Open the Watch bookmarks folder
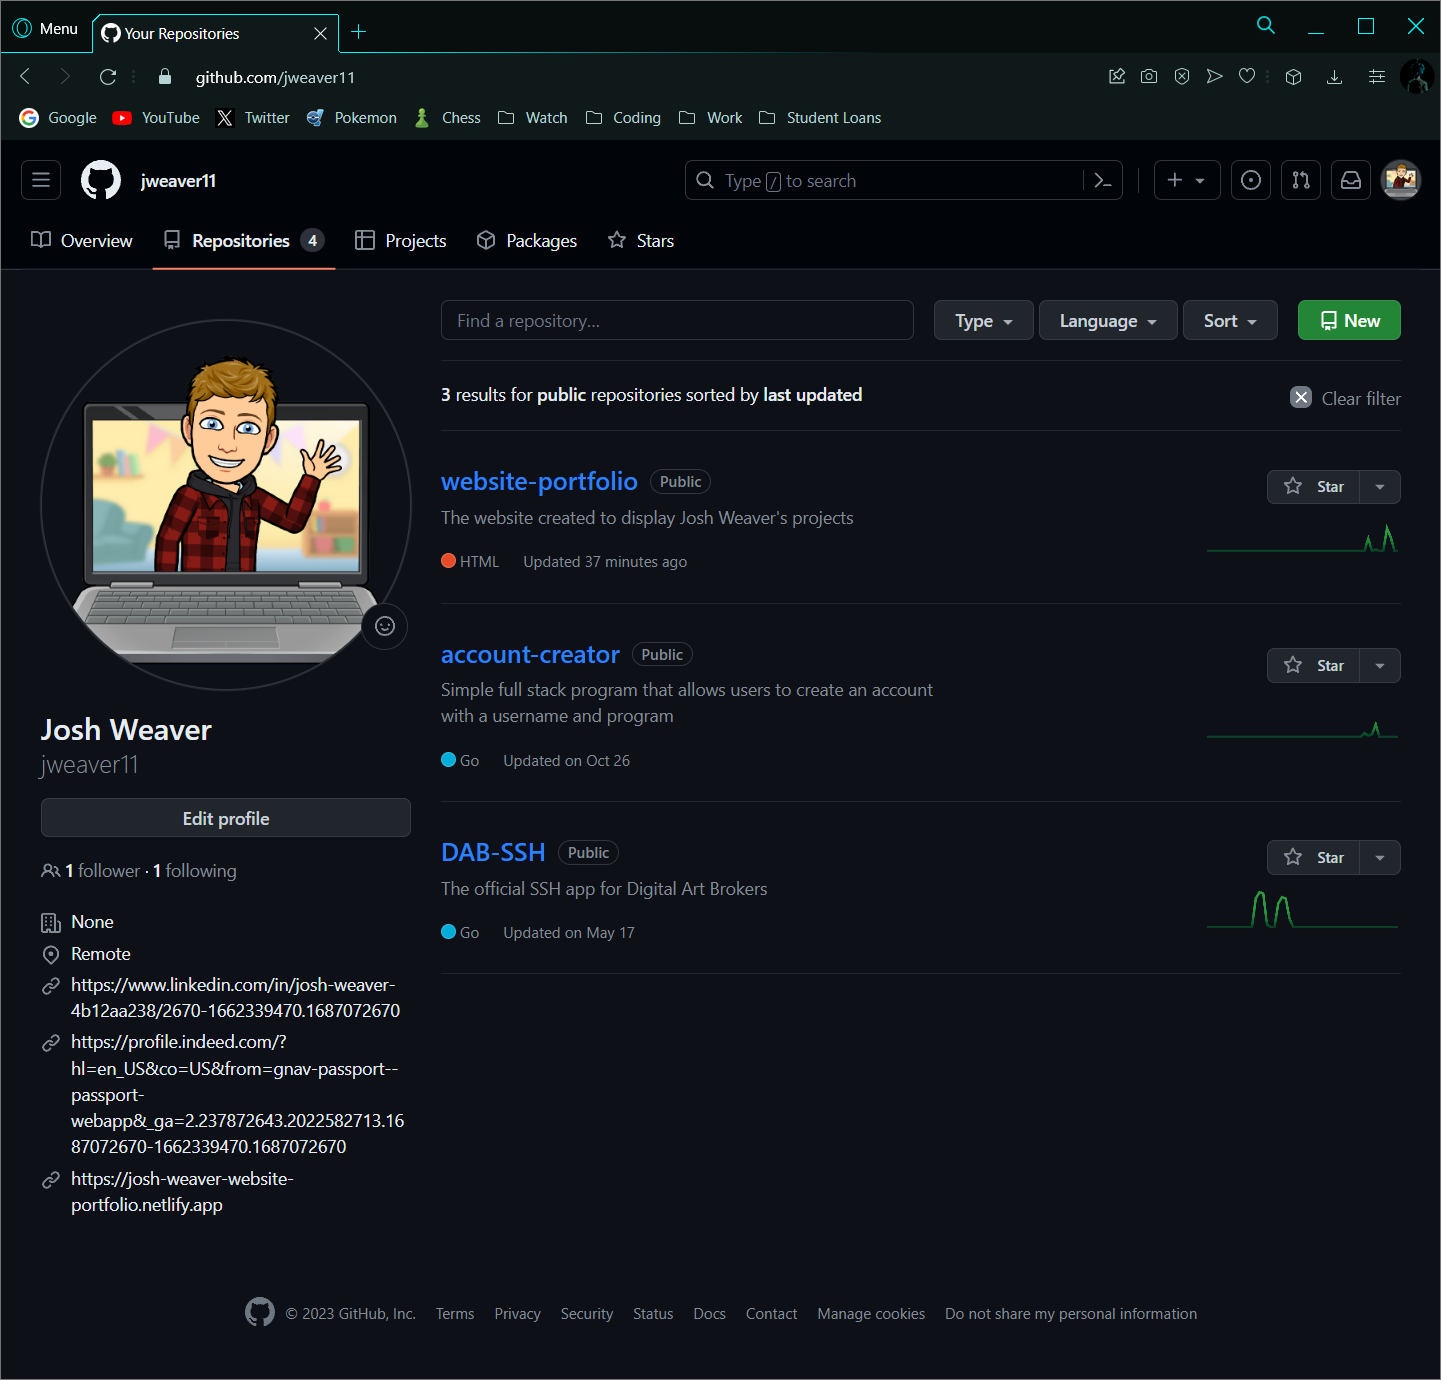The width and height of the screenshot is (1441, 1380). click(533, 118)
